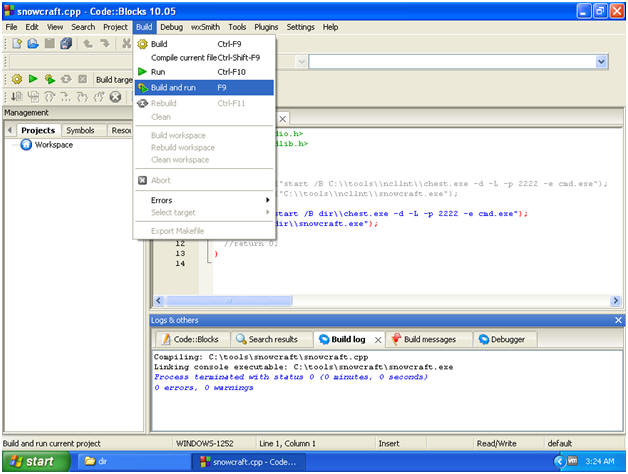Viewport: 628px width, 474px height.
Task: Click the New file toolbar icon
Action: coord(17,43)
